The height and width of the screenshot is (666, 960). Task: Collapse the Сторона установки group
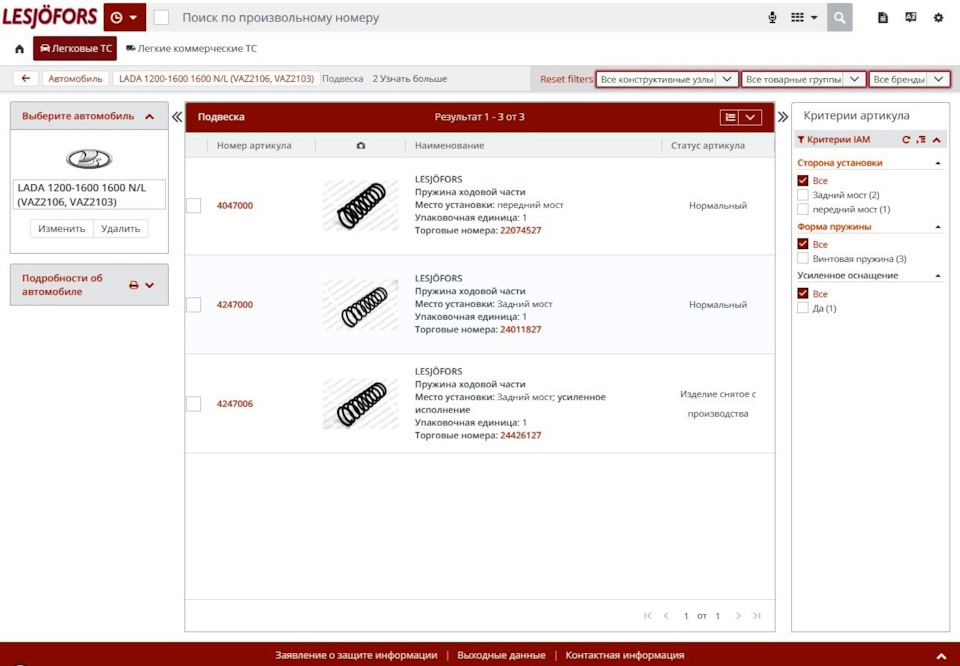click(x=938, y=163)
